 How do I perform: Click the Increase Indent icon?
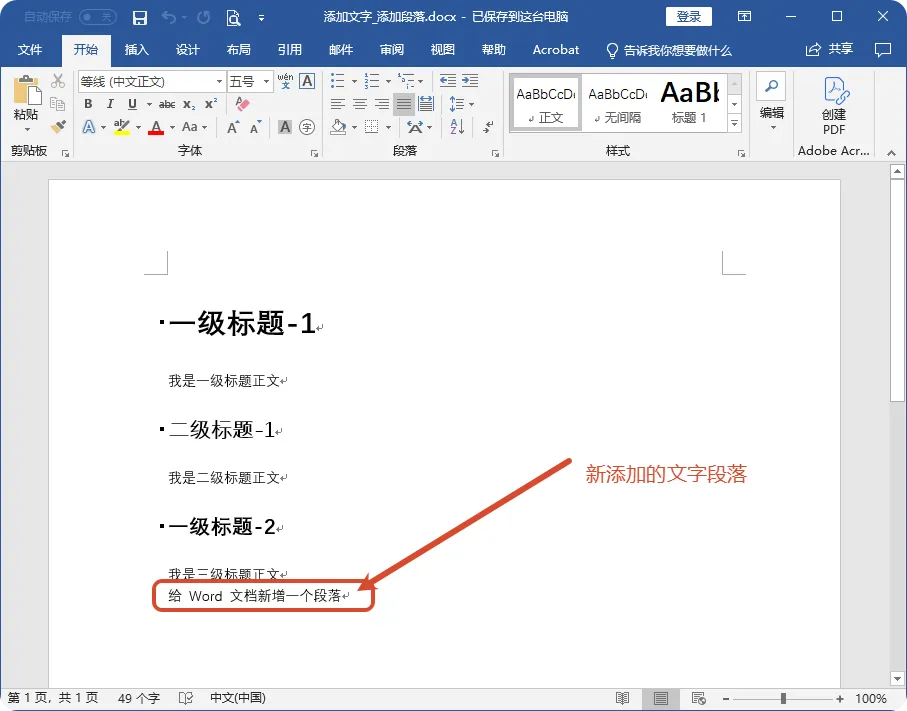(470, 81)
